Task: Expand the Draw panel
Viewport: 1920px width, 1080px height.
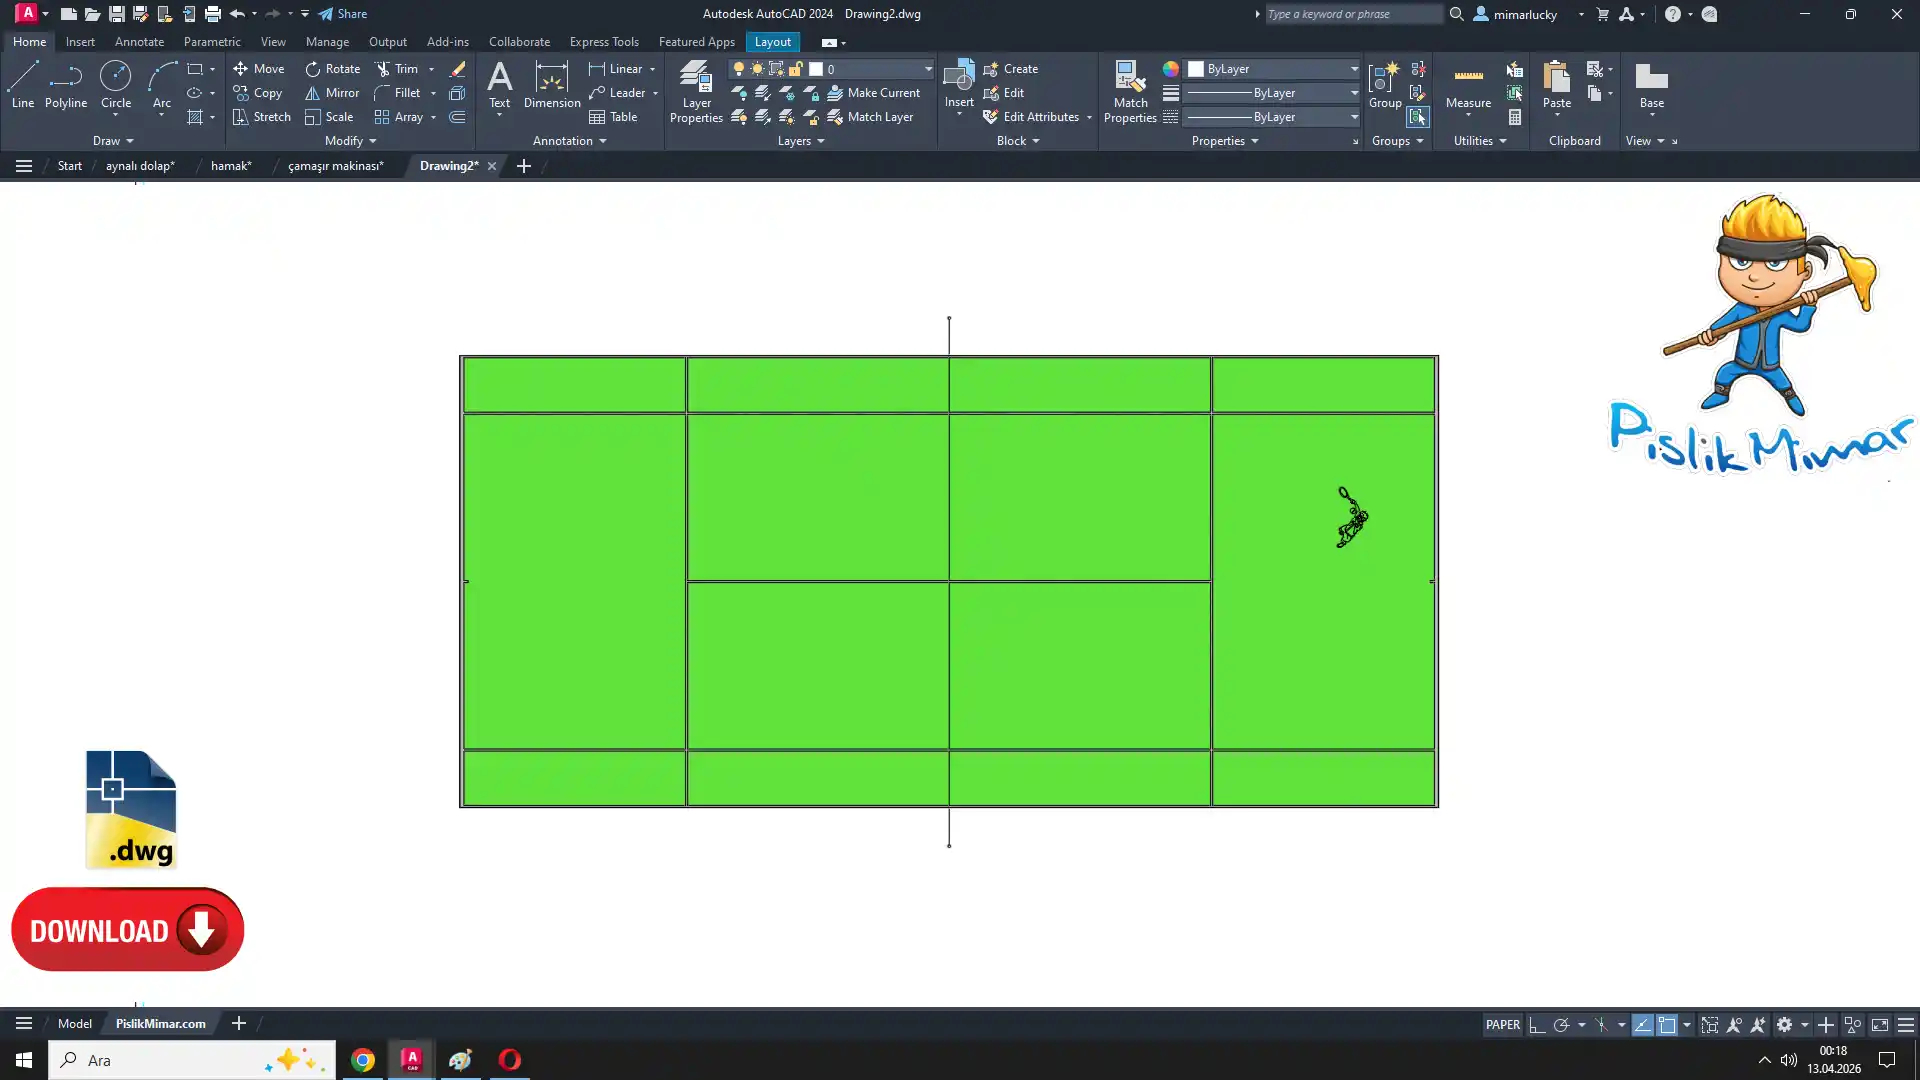Action: [x=112, y=141]
